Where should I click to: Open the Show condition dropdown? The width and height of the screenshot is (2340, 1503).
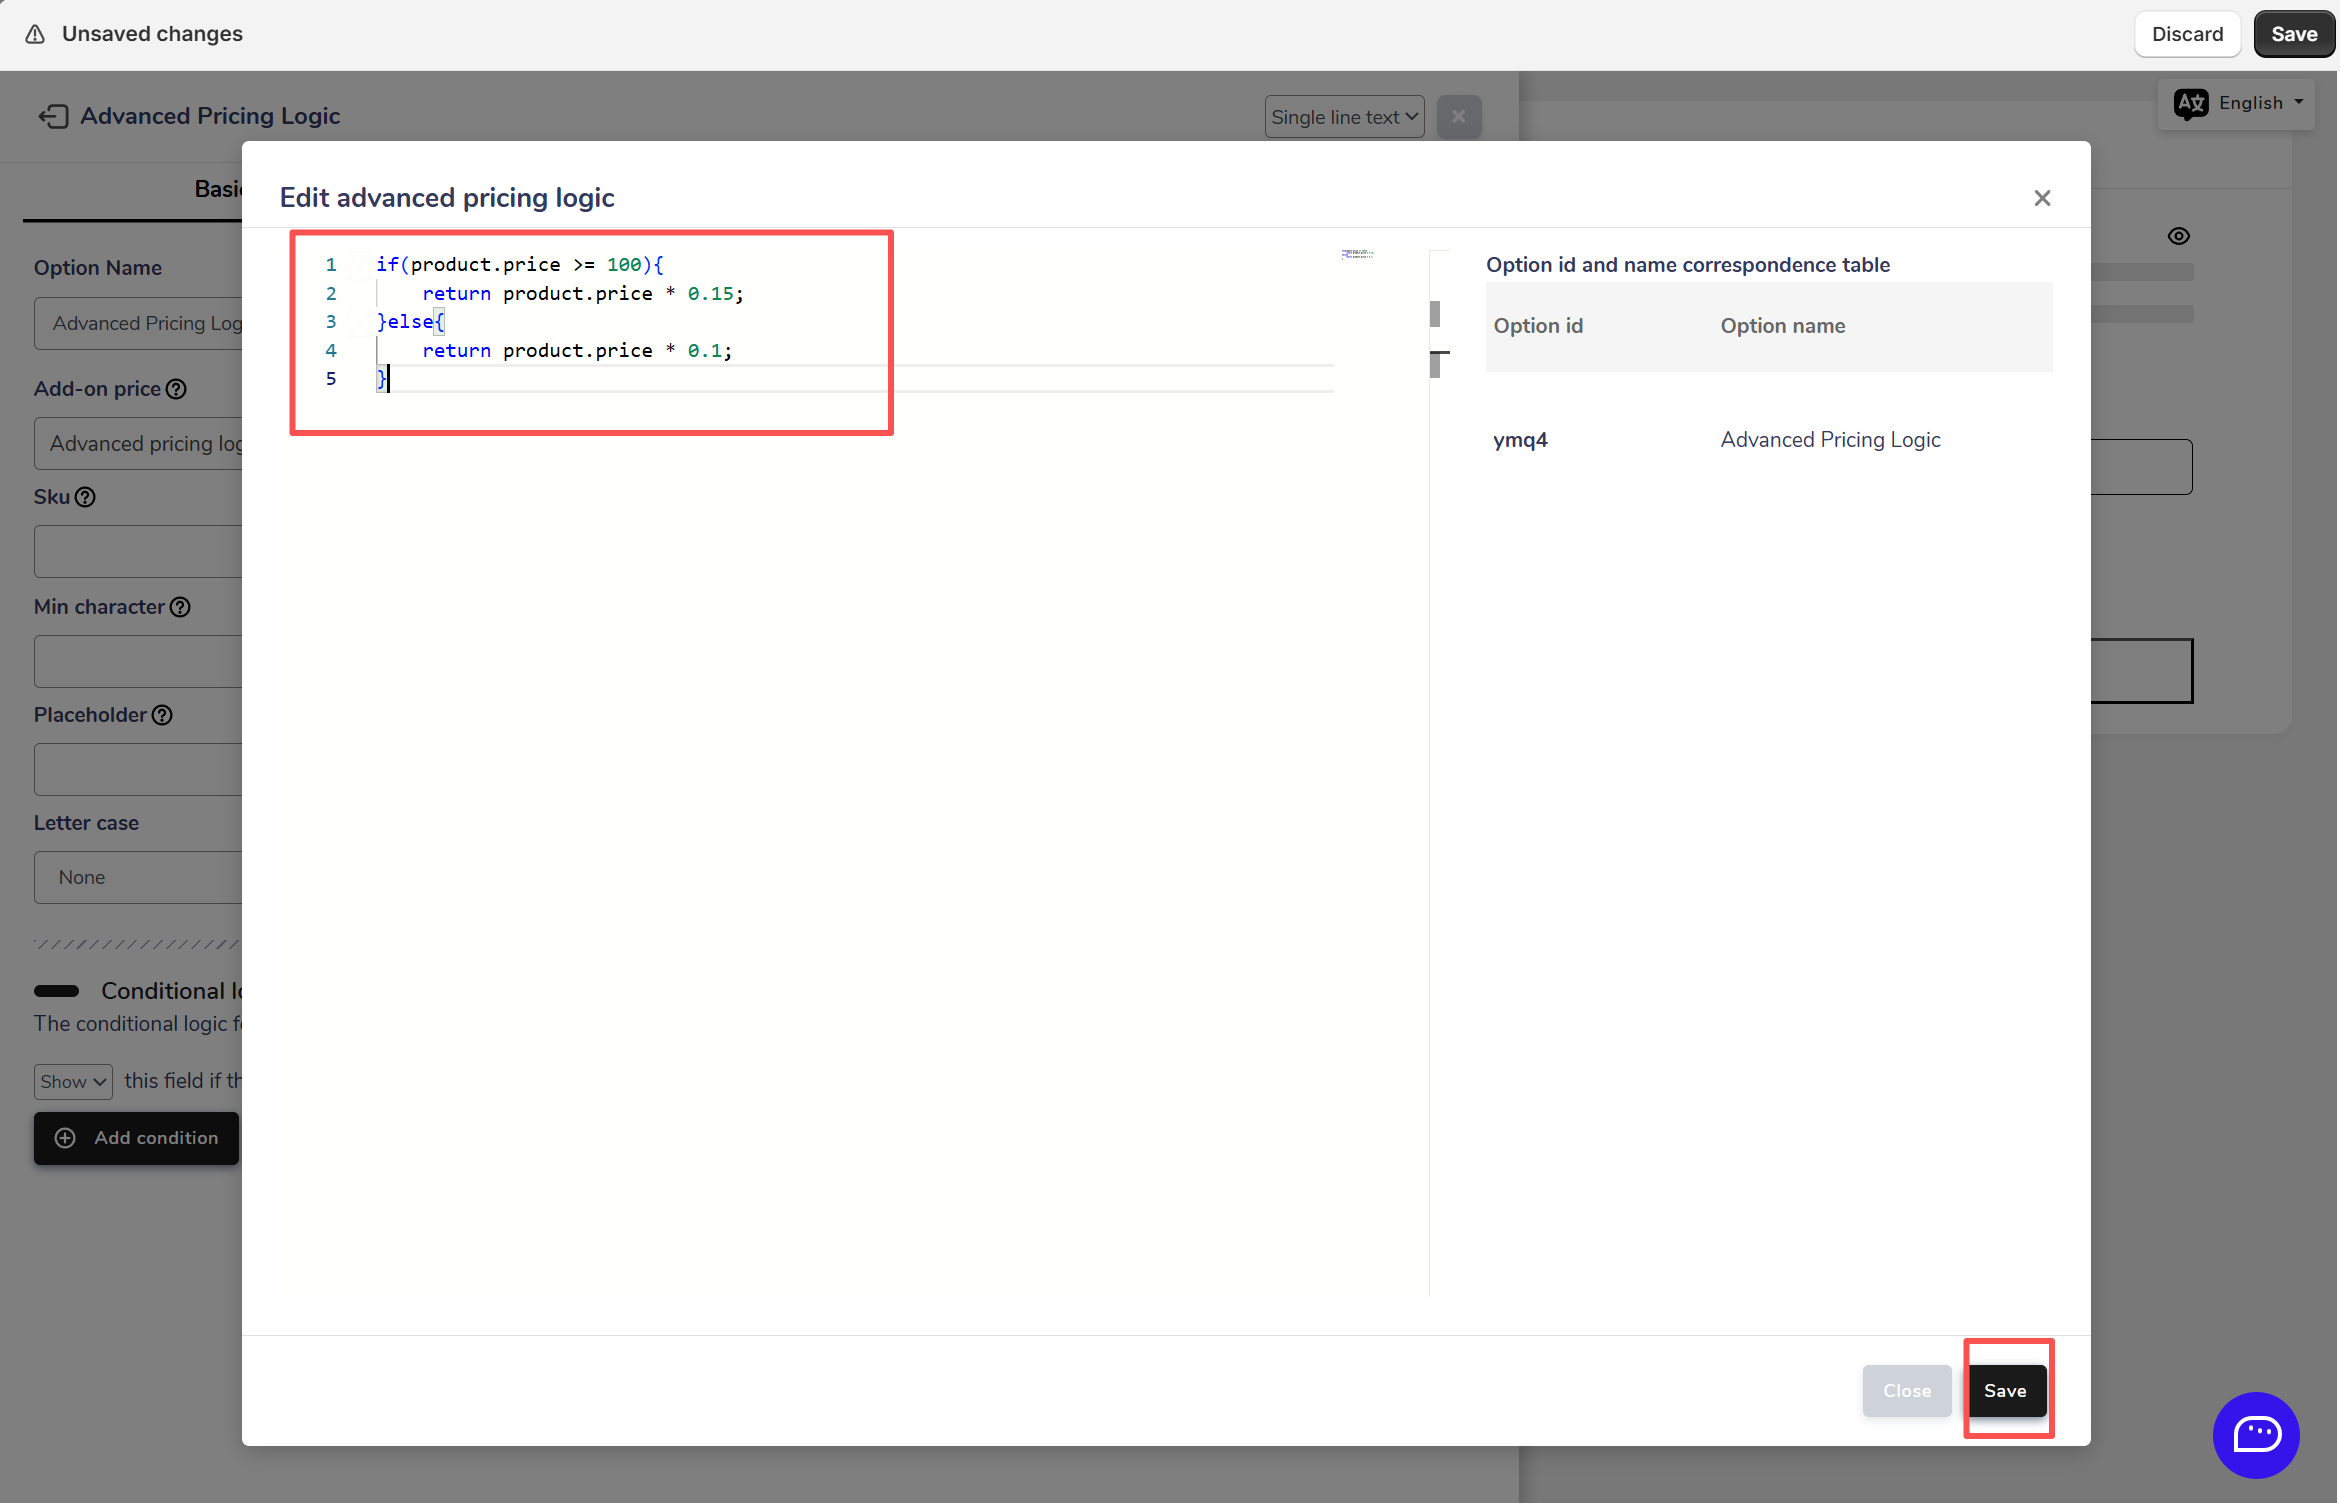pos(73,1081)
